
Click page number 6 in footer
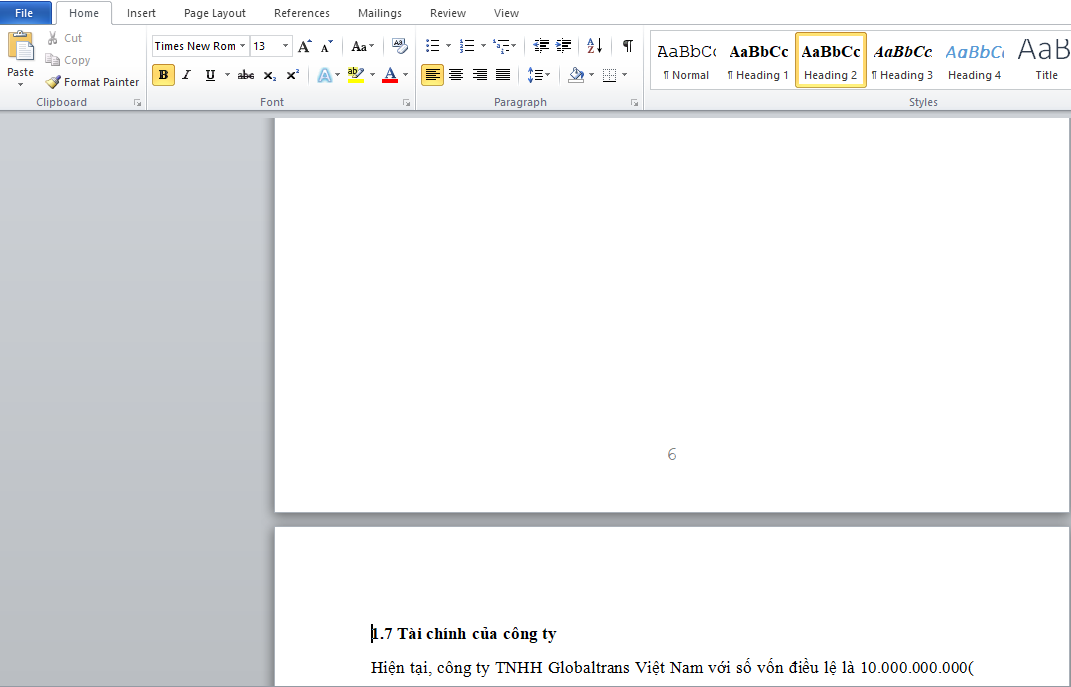click(672, 455)
